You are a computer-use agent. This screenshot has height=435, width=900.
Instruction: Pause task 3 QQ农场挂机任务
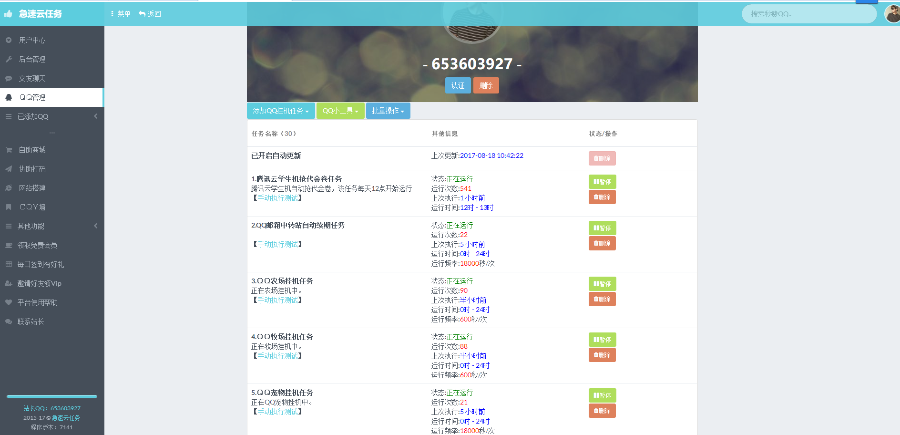(x=602, y=283)
